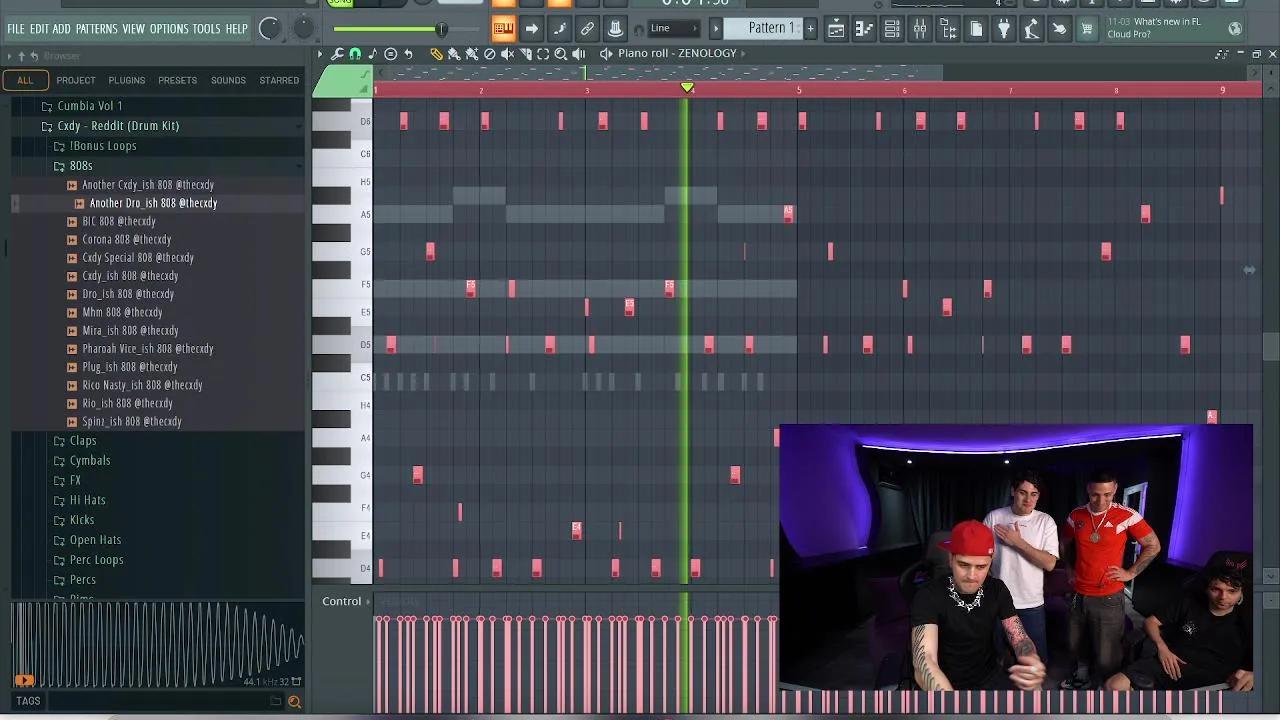The height and width of the screenshot is (720, 1280).
Task: Select the Zoom tool in the Piano roll
Action: [x=559, y=53]
